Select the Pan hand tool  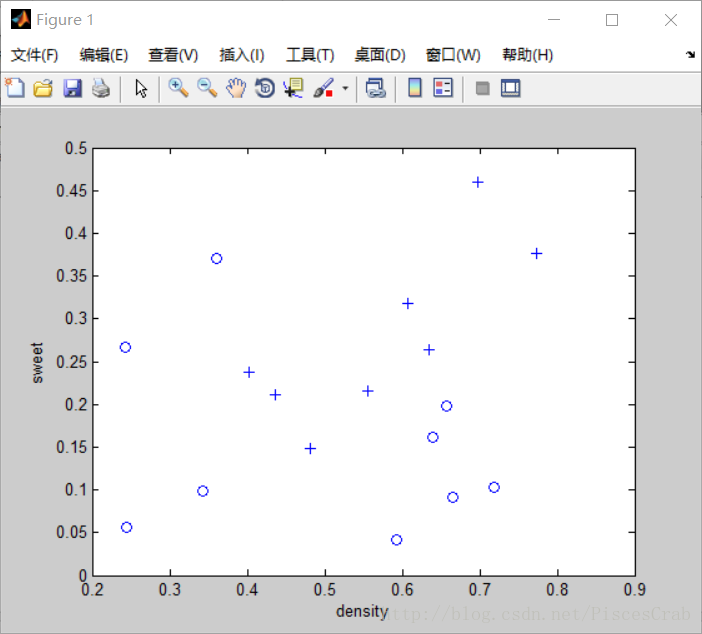tap(236, 88)
